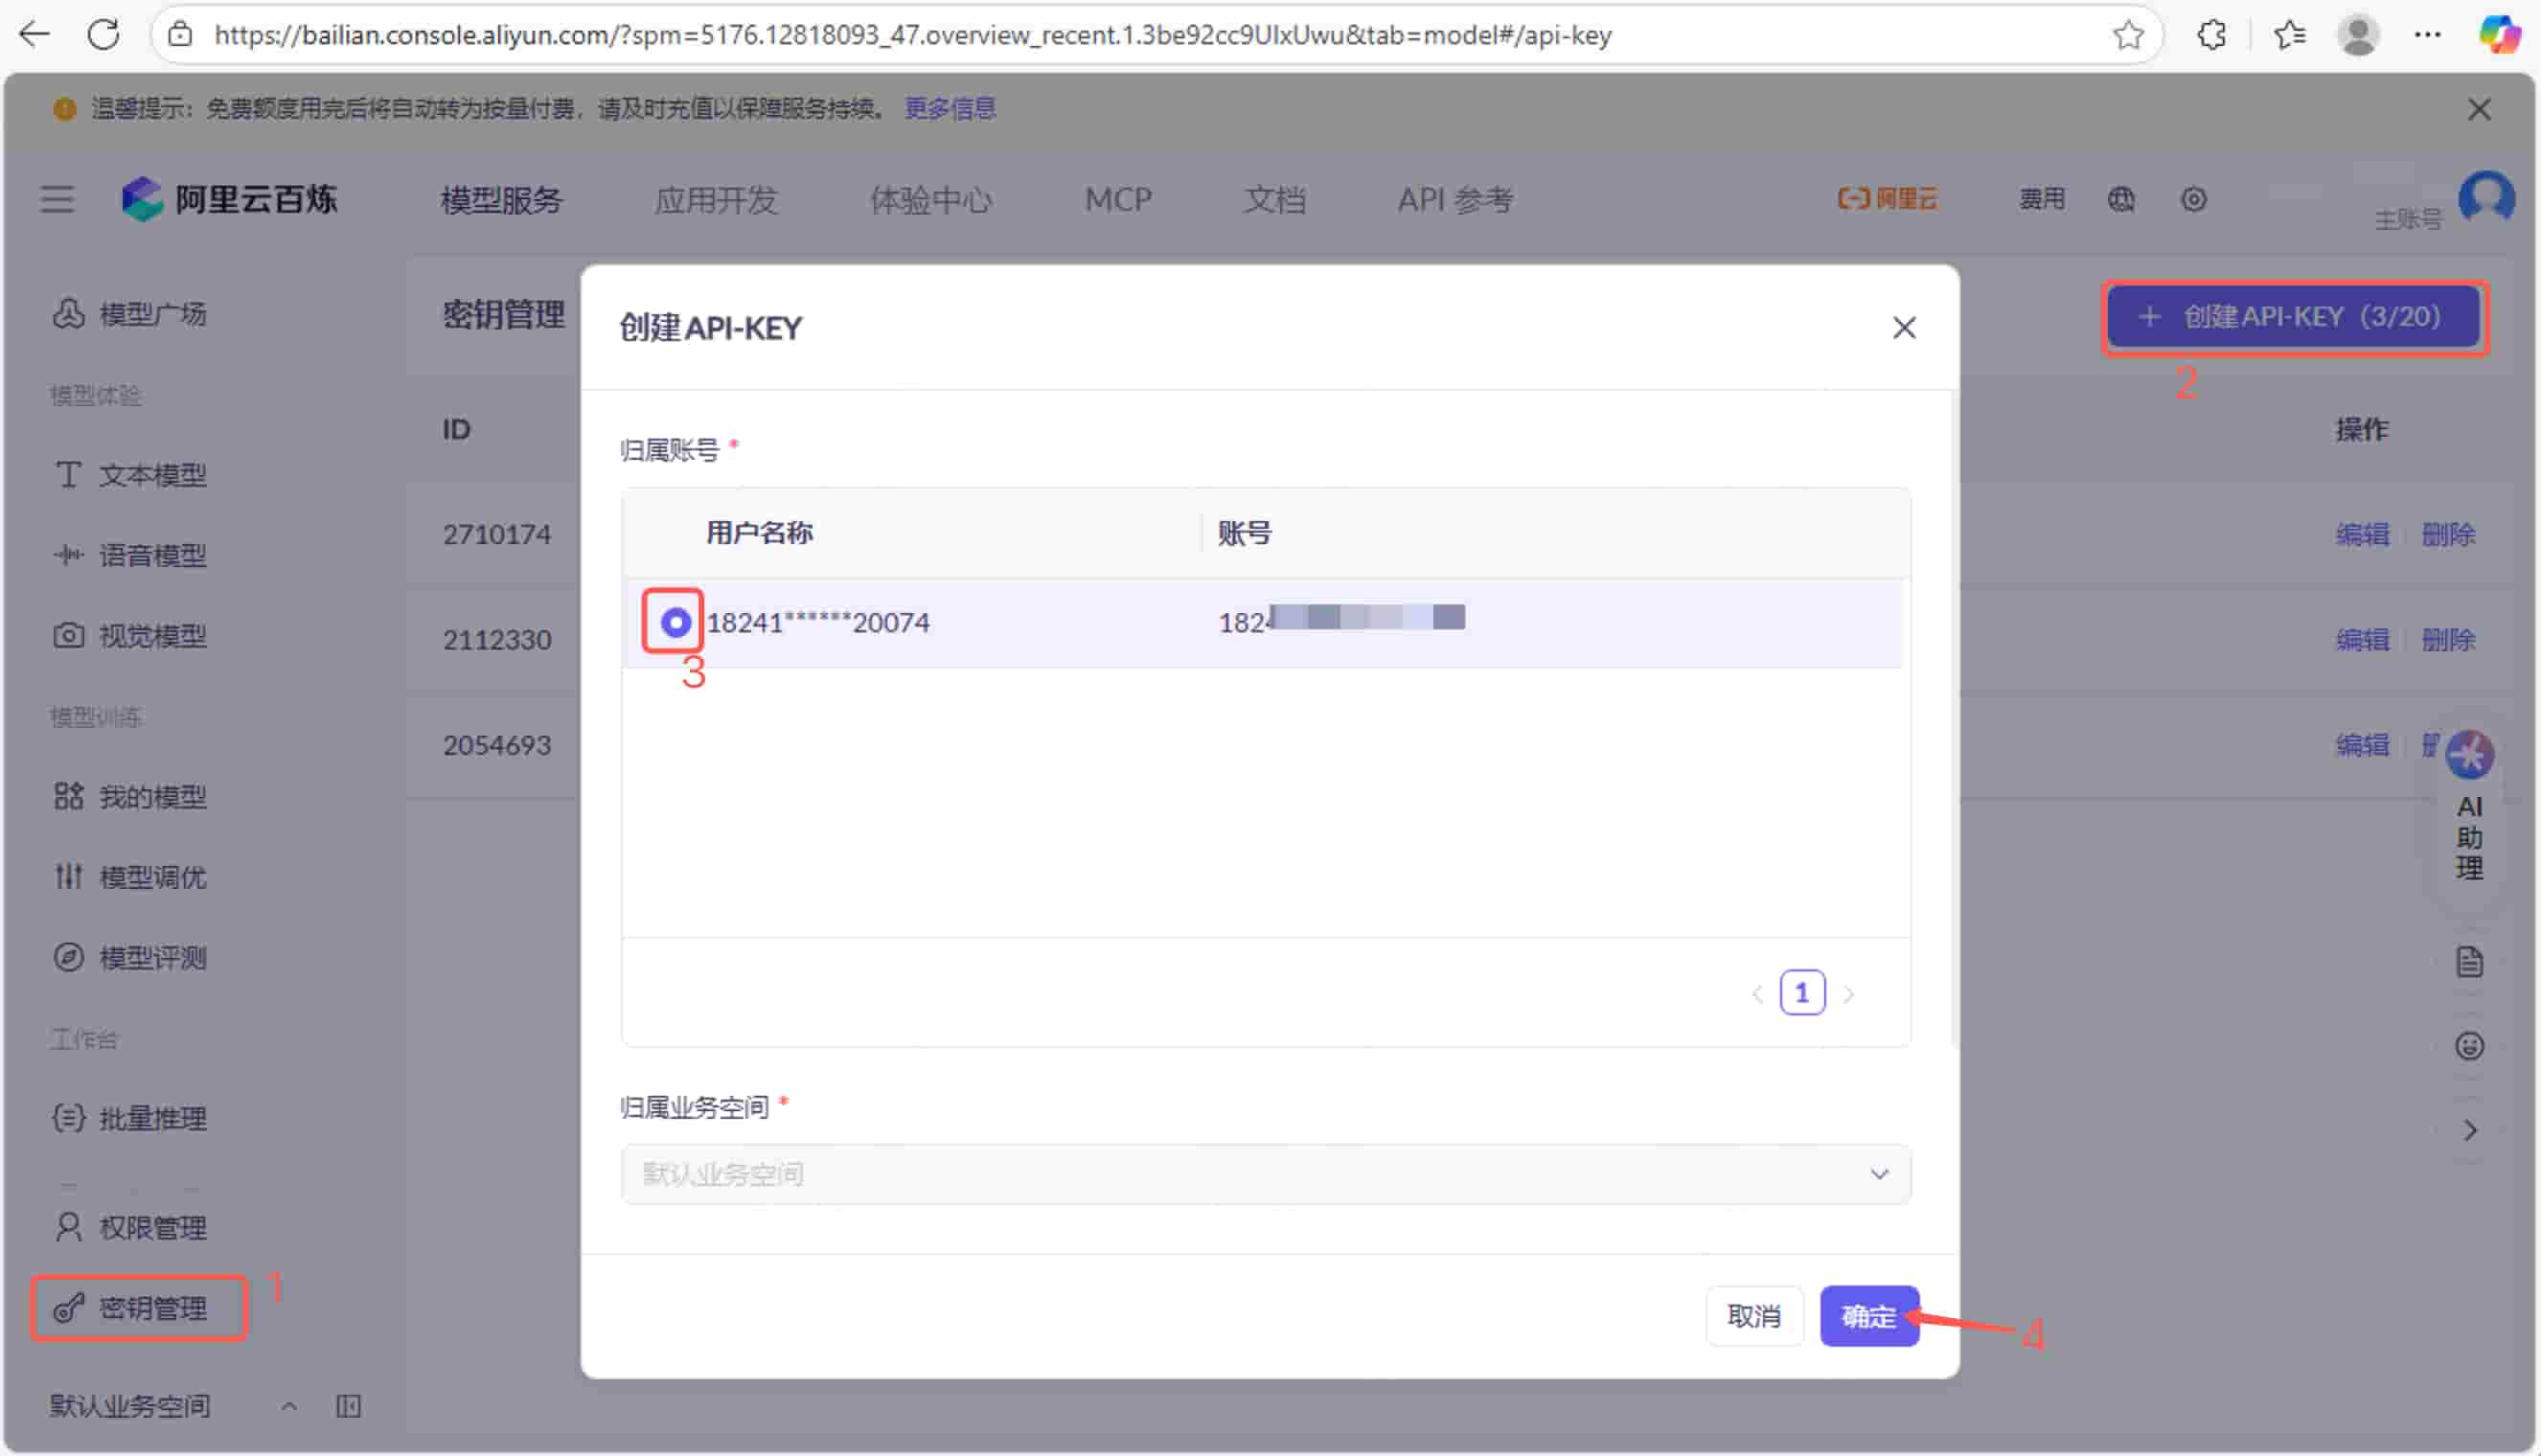Open 语音模型 from sidebar
The height and width of the screenshot is (1456, 2541).
tap(154, 556)
